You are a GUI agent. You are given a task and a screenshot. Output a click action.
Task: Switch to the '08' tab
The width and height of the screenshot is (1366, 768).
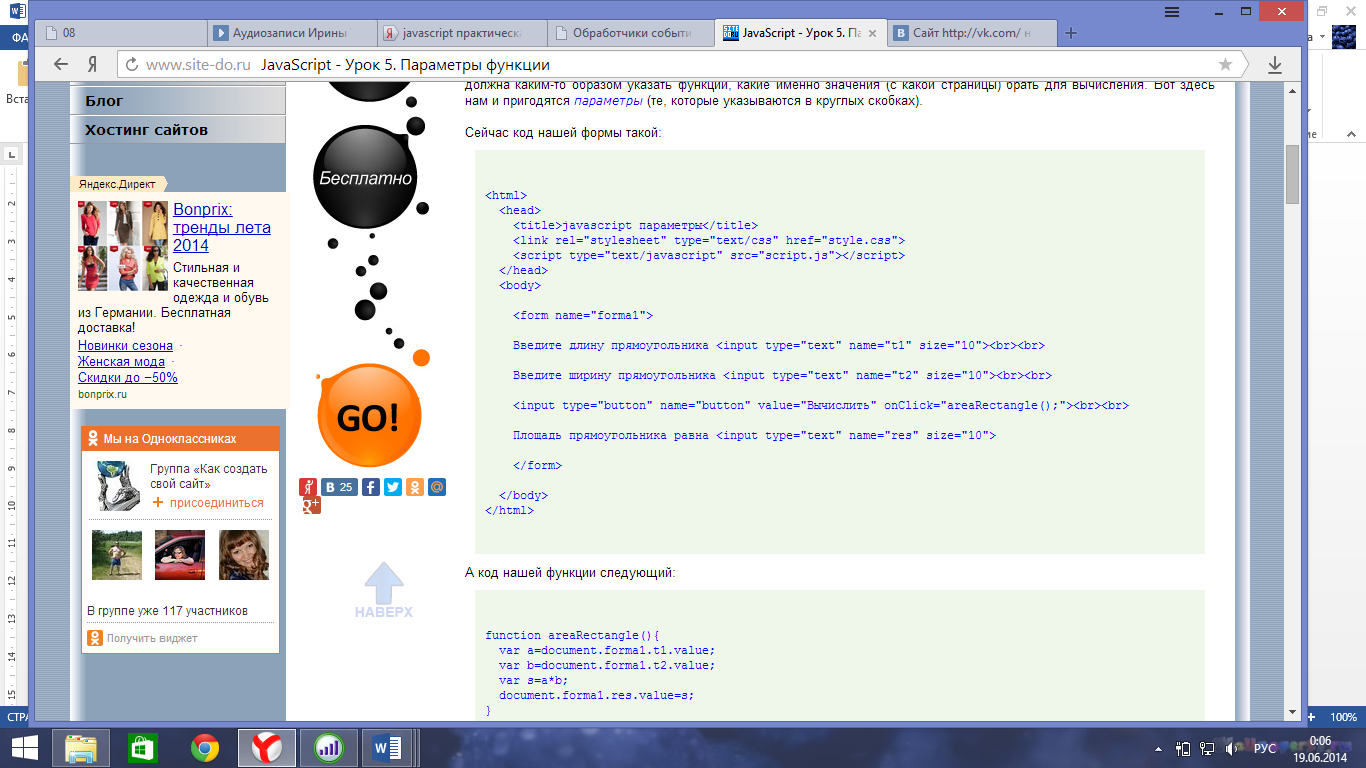pyautogui.click(x=121, y=33)
